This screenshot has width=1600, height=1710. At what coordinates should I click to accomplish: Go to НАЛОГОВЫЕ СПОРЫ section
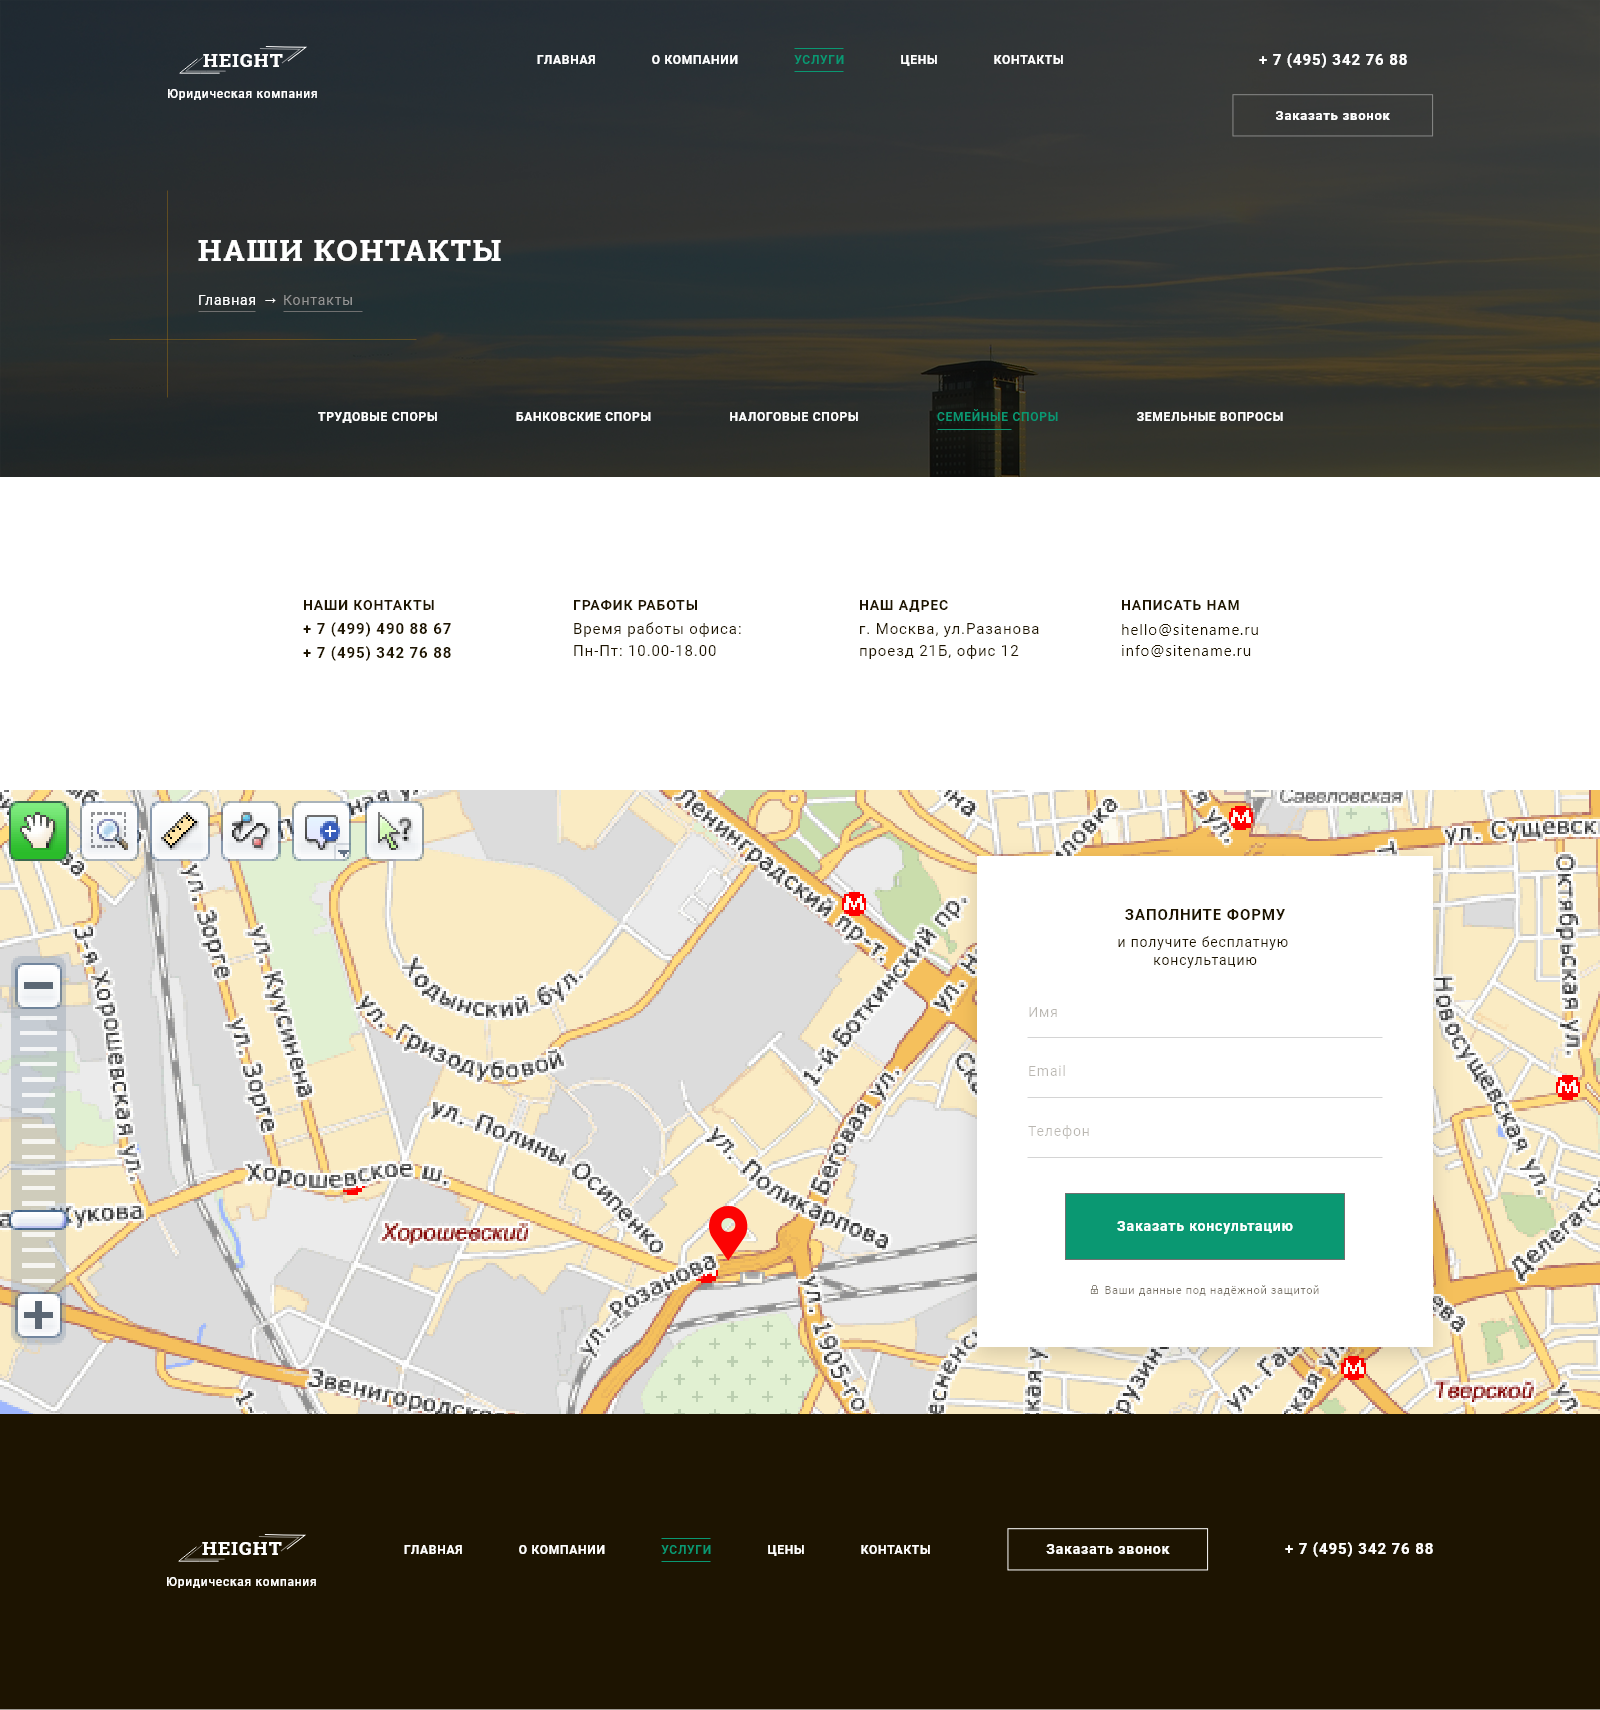coord(794,417)
